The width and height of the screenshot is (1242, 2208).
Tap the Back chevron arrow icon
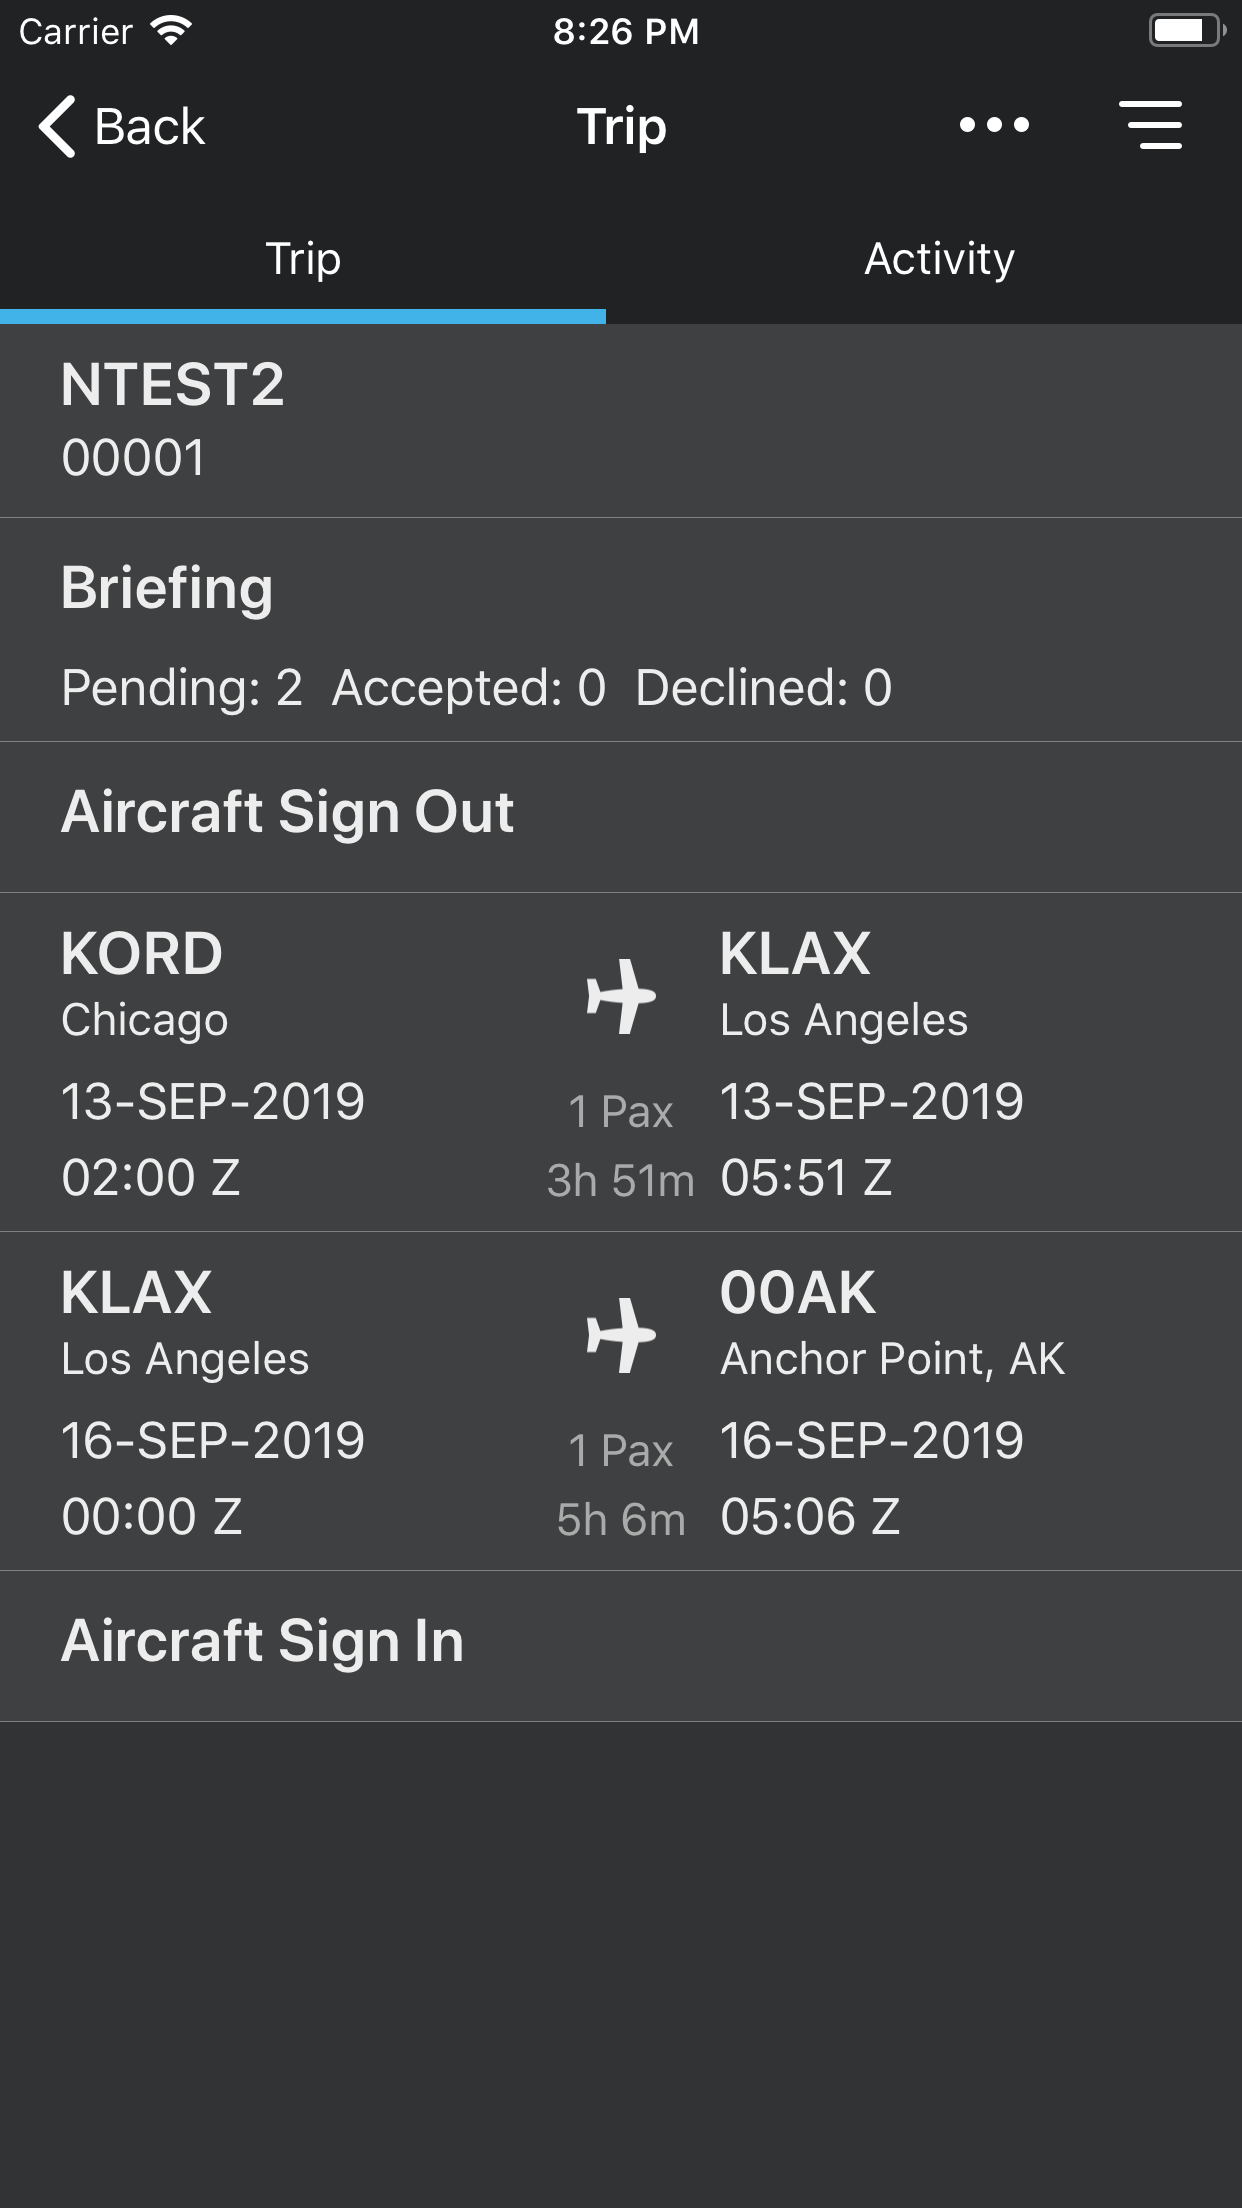(x=57, y=127)
